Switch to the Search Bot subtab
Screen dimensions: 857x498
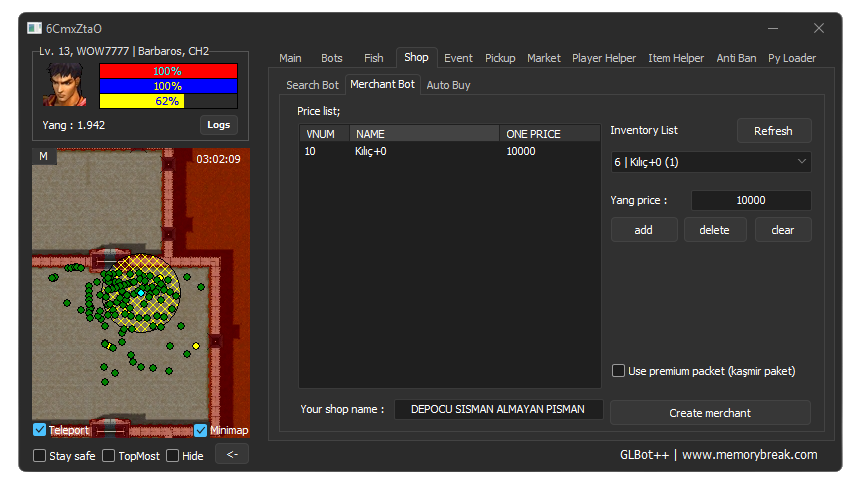pyautogui.click(x=312, y=85)
